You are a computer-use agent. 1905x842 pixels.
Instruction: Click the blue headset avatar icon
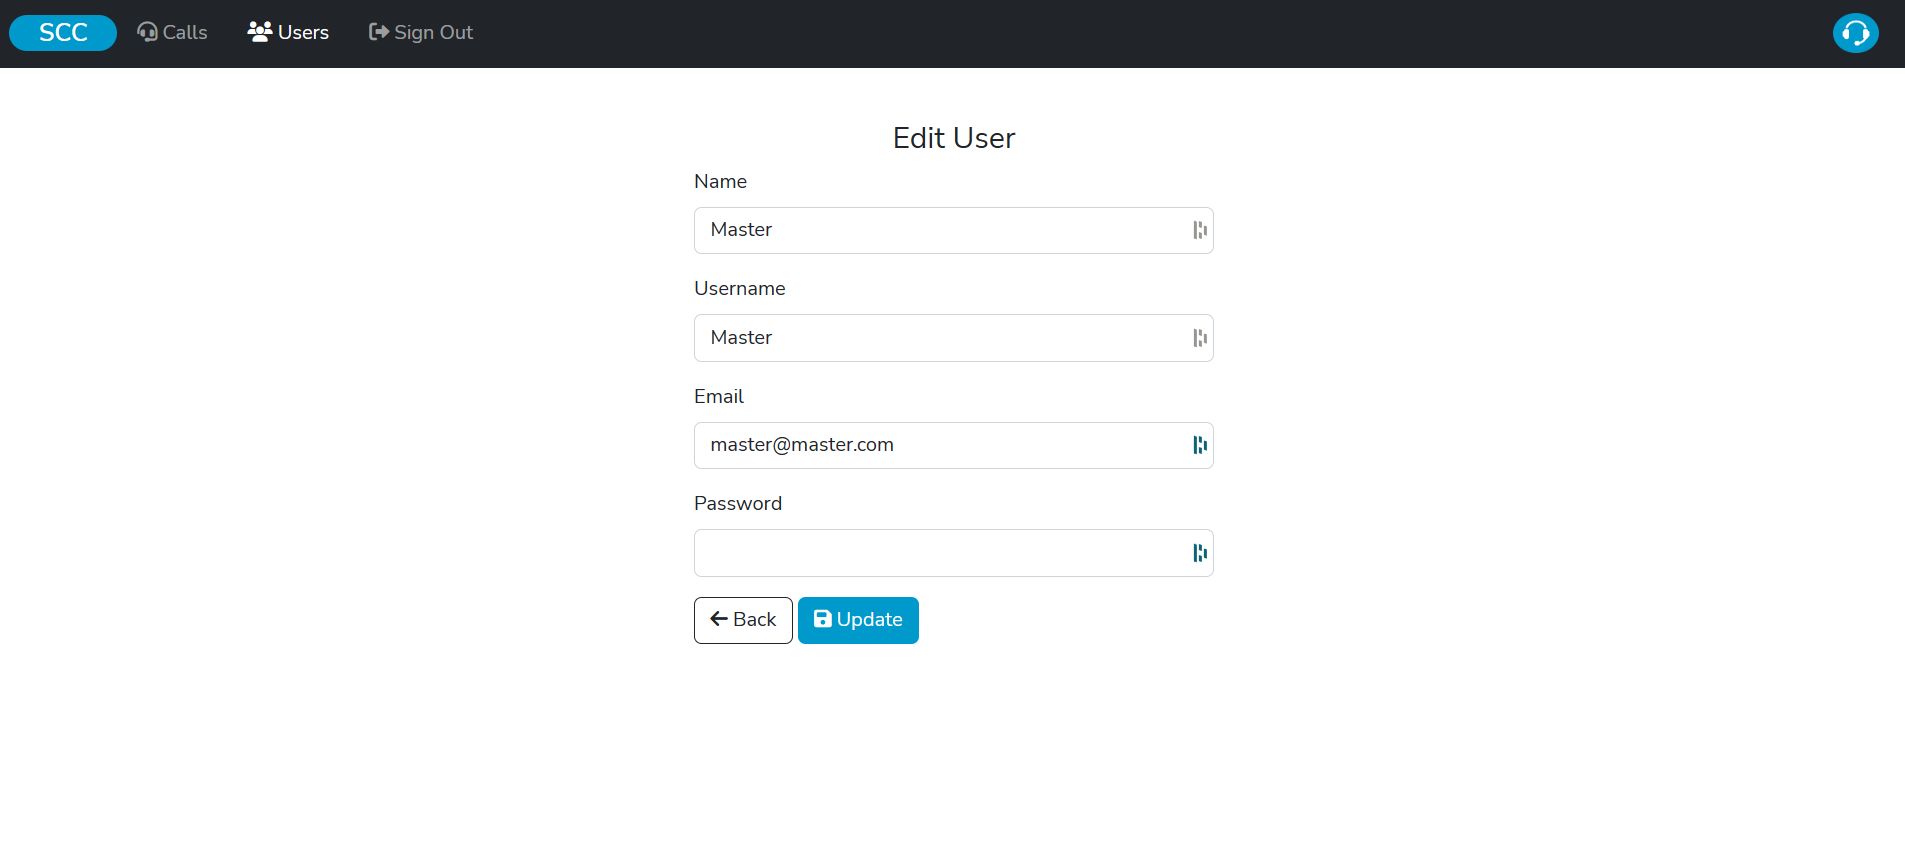click(x=1855, y=33)
